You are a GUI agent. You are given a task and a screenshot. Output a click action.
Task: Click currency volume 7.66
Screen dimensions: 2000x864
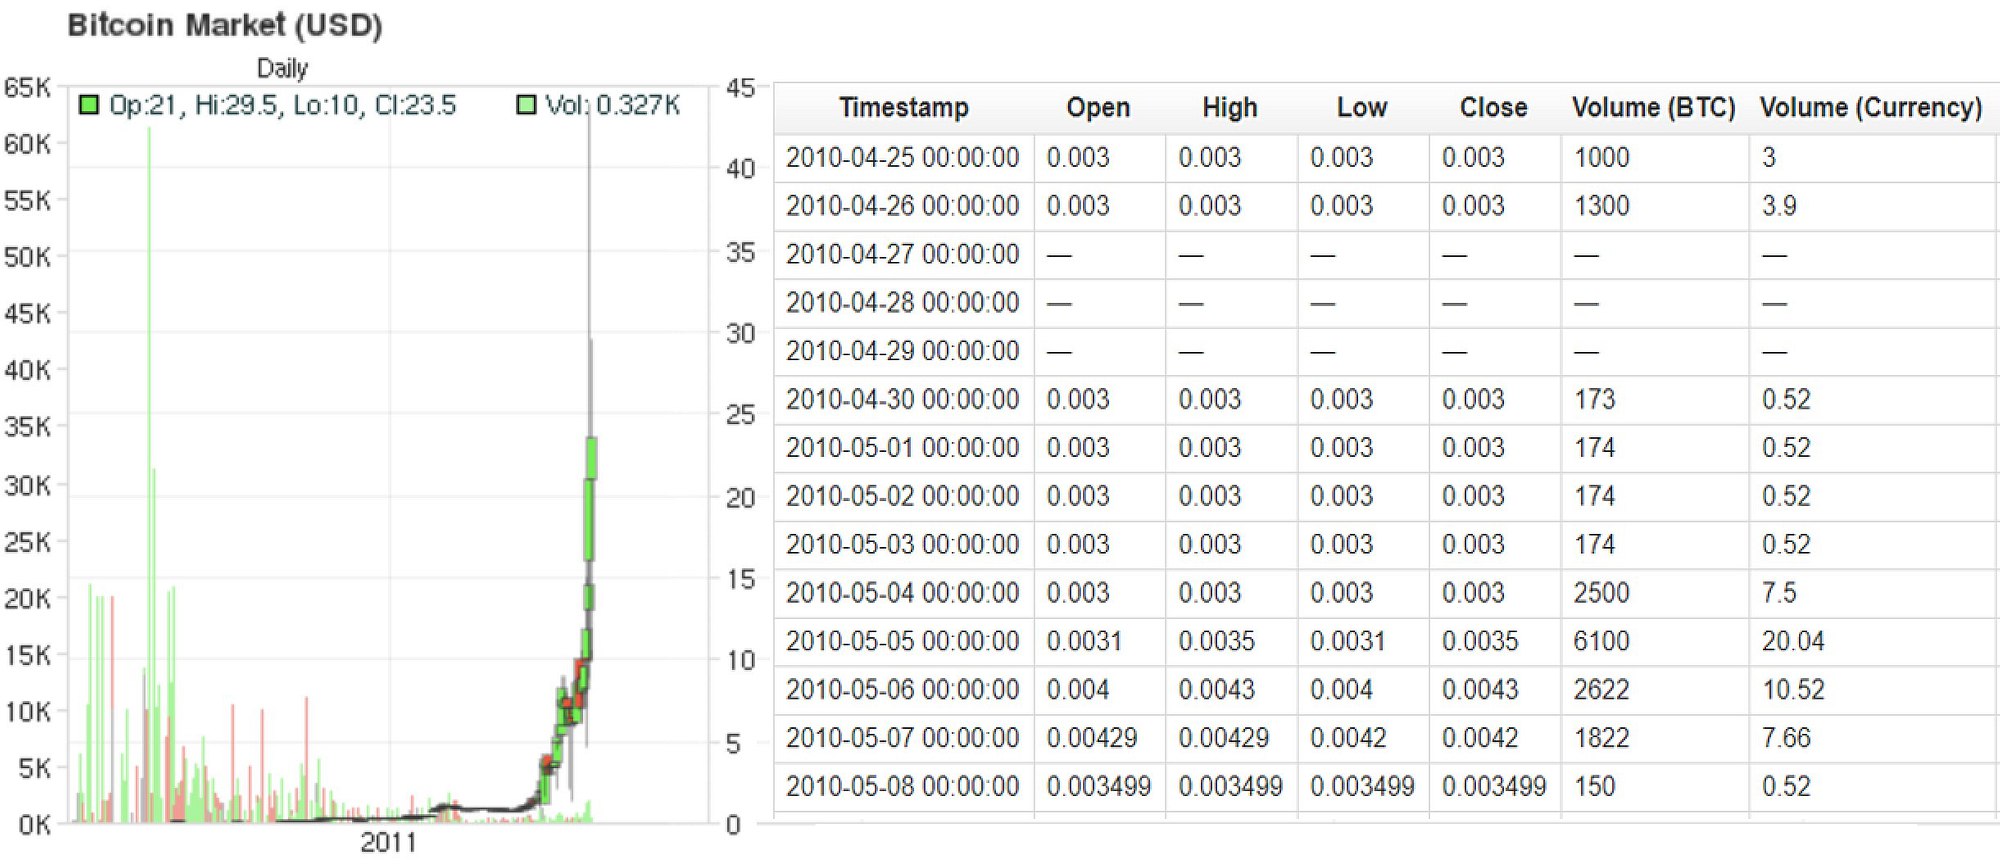pos(1786,739)
